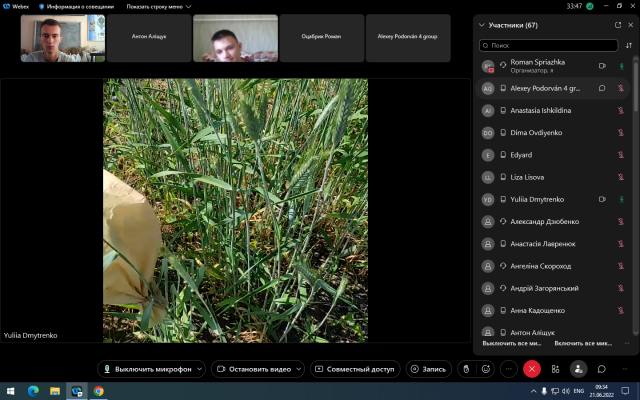This screenshot has height=400, width=640.
Task: Toggle Dima Ovdiyenko's muted microphone
Action: point(621,133)
